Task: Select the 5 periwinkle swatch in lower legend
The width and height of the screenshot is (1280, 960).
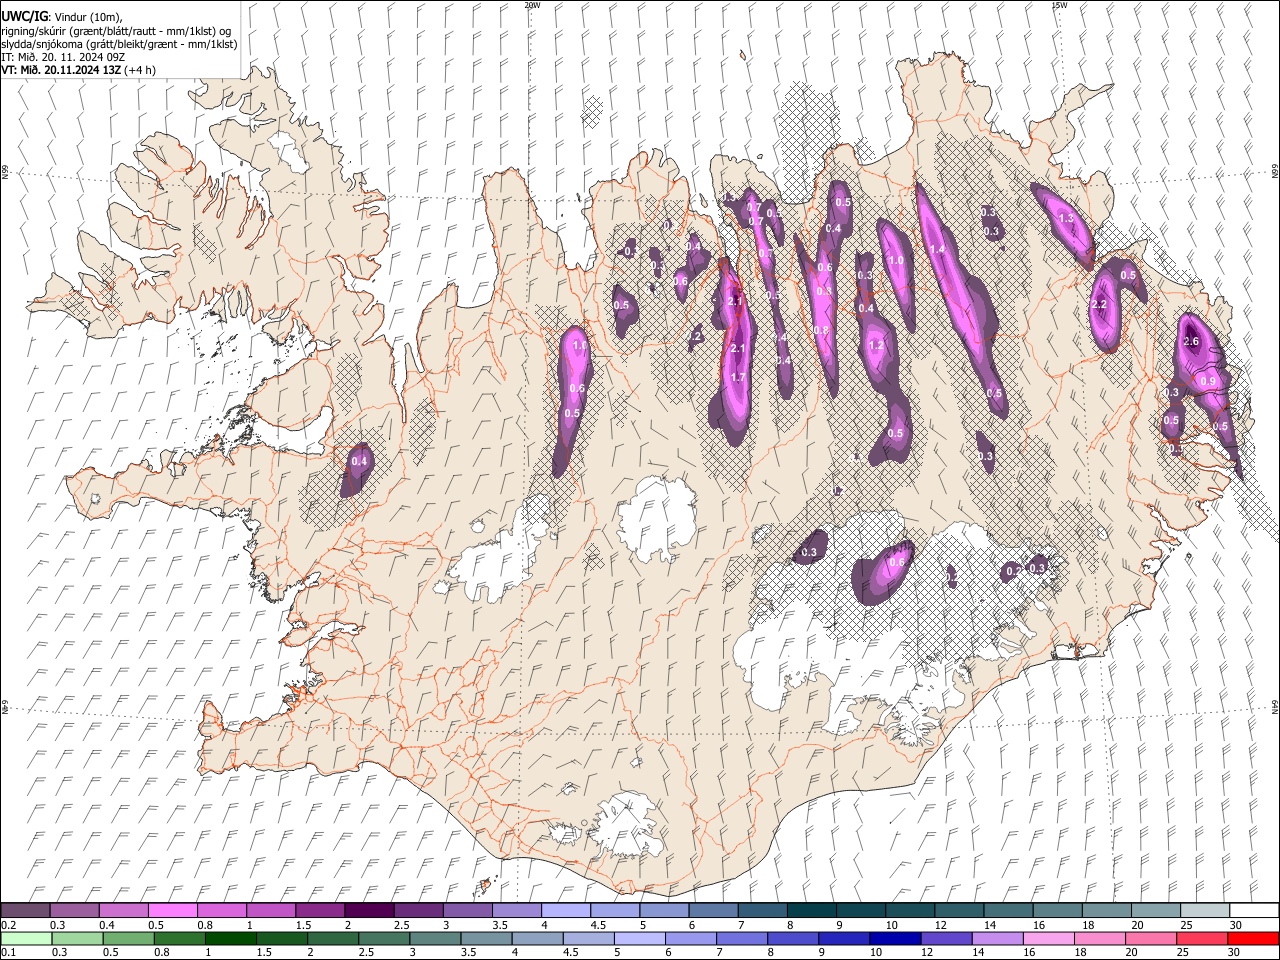Action: (638, 939)
